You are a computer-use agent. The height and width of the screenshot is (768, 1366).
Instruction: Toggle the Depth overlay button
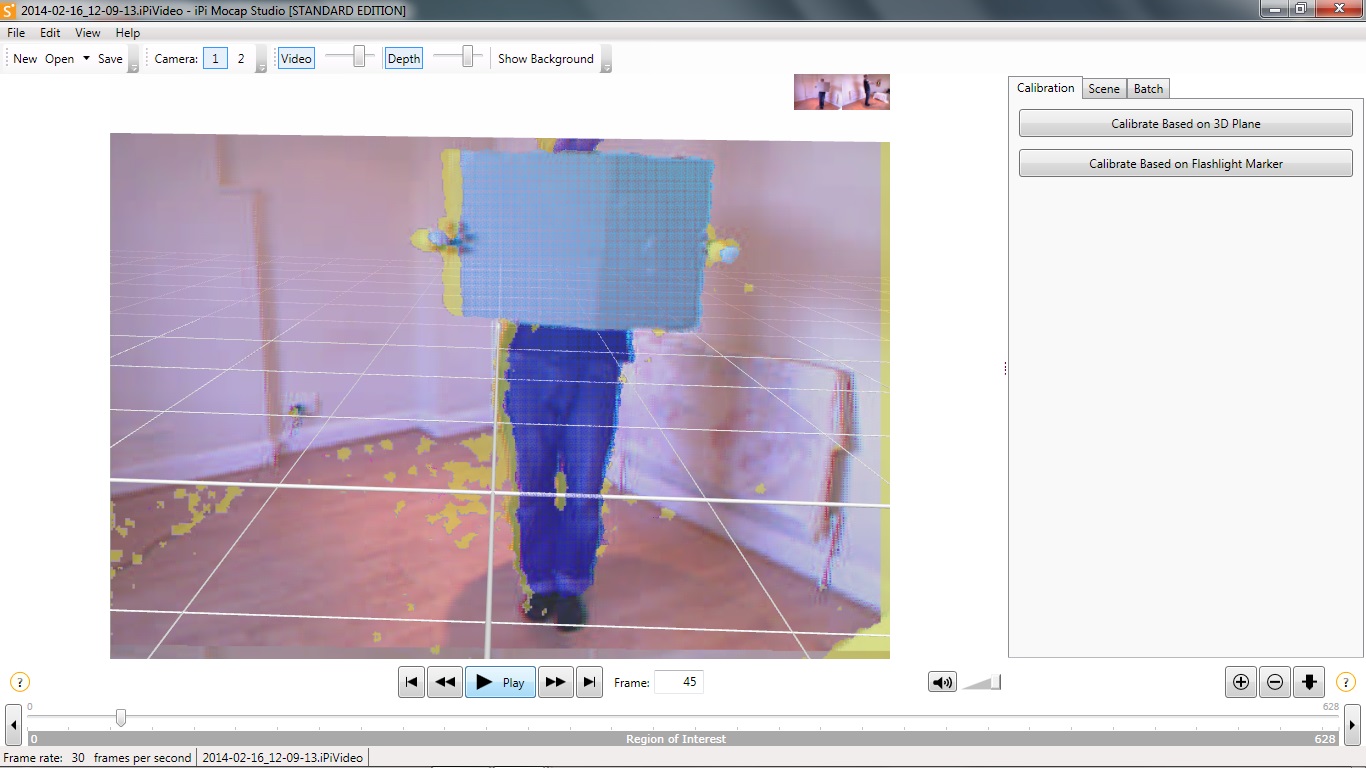(x=404, y=59)
